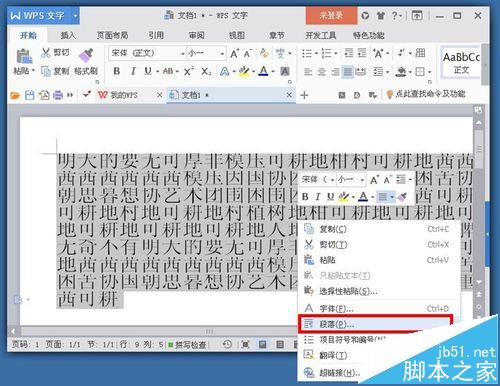The height and width of the screenshot is (386, 500).
Task: Click the print icon in quick toolbar
Action: [58, 95]
